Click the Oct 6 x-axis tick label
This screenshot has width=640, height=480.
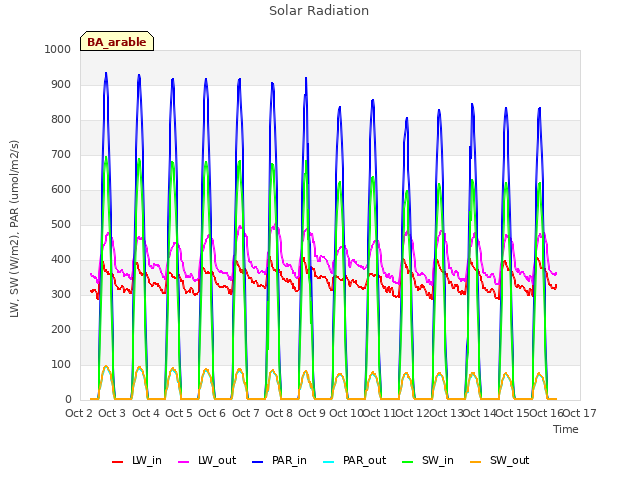(x=212, y=413)
